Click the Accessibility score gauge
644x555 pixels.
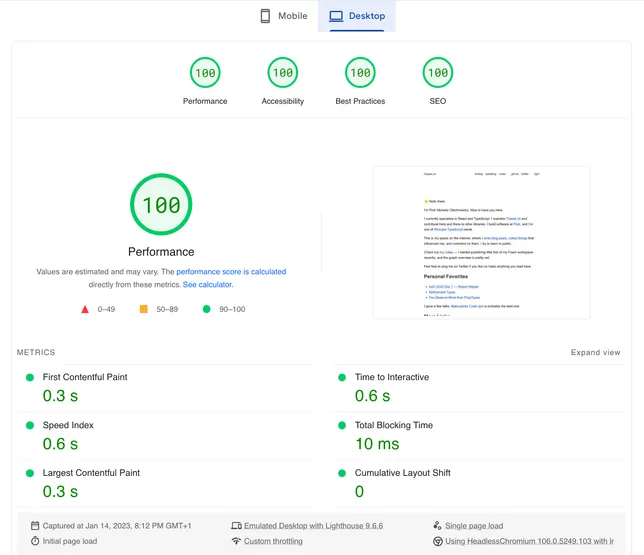283,73
